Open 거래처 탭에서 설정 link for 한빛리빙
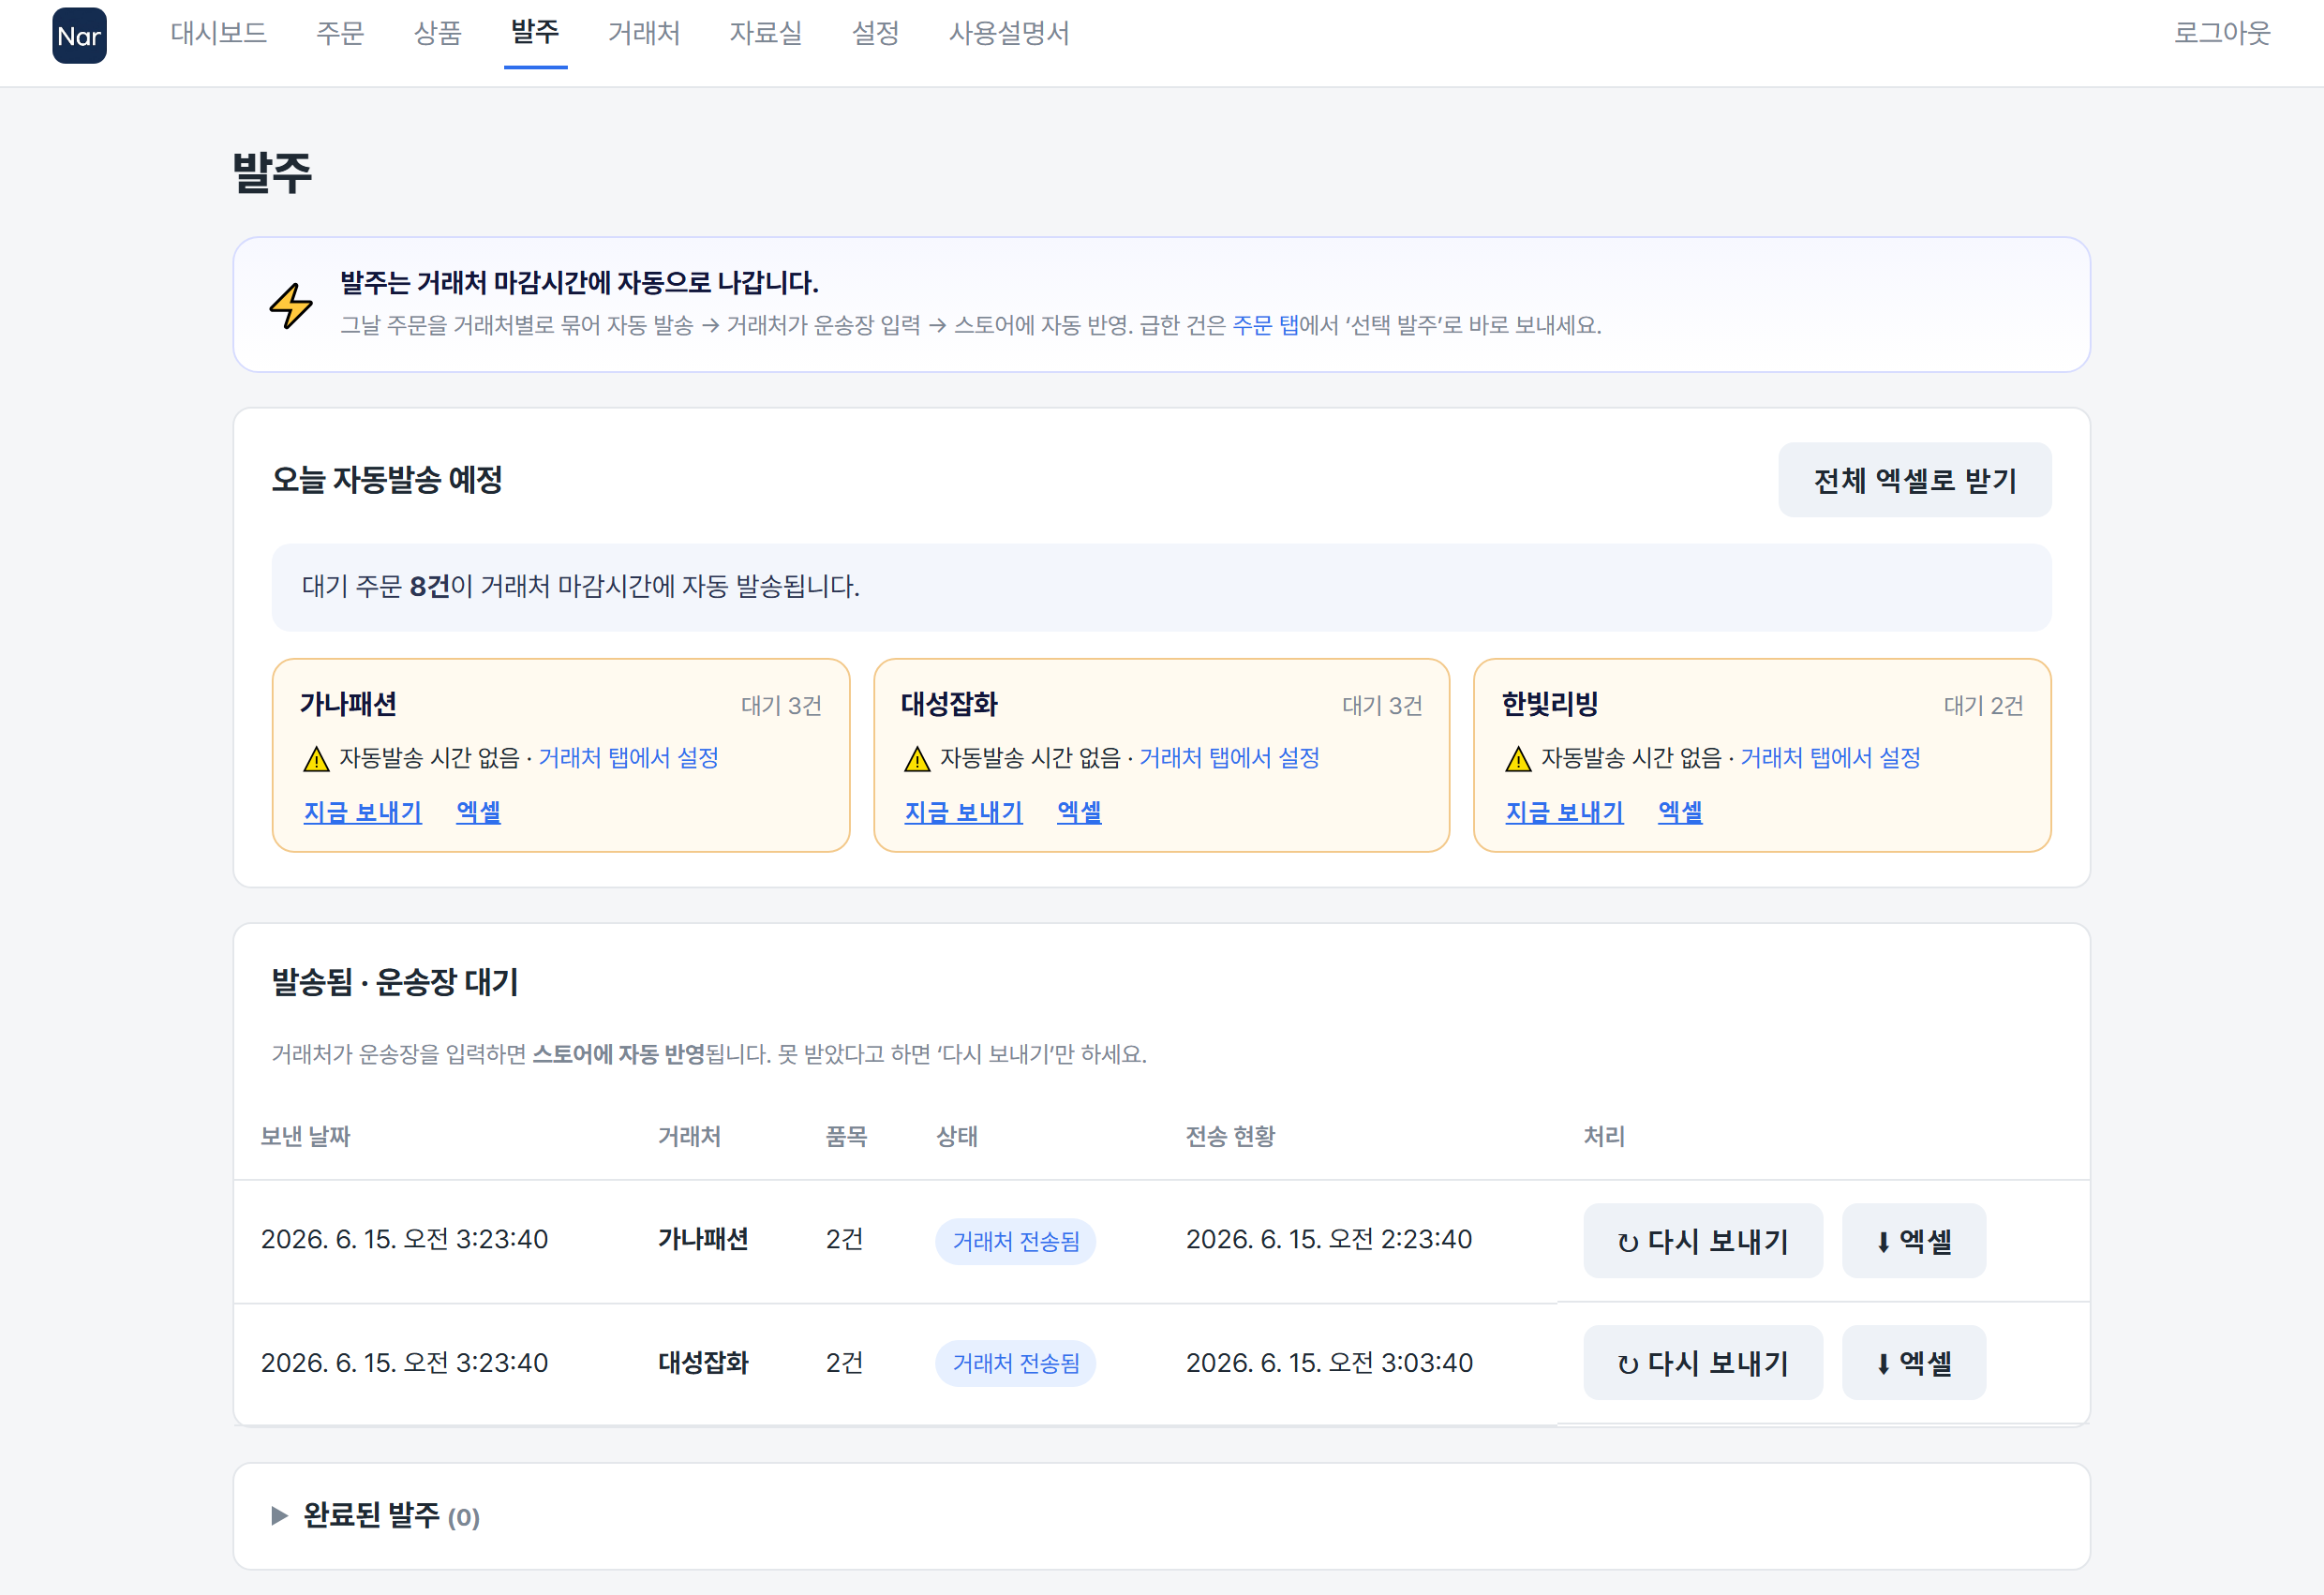2324x1595 pixels. tap(1831, 758)
